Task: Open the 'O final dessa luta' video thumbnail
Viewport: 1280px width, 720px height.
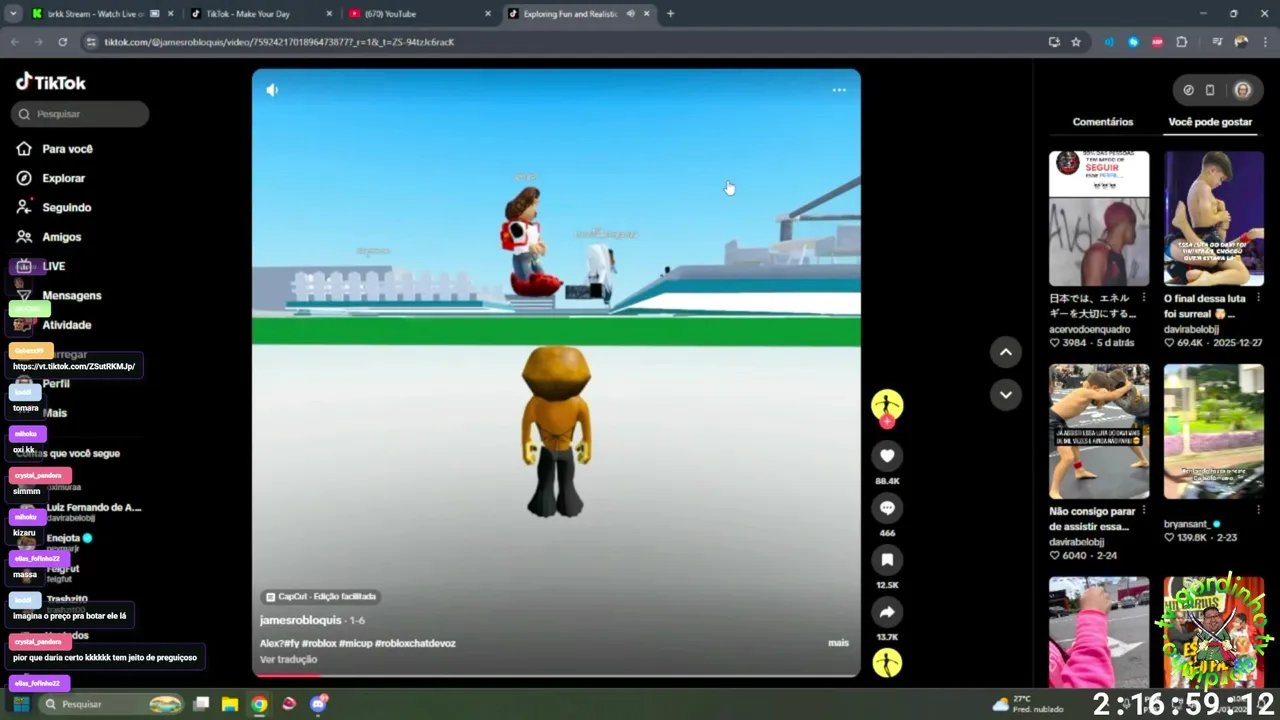Action: tap(1214, 219)
